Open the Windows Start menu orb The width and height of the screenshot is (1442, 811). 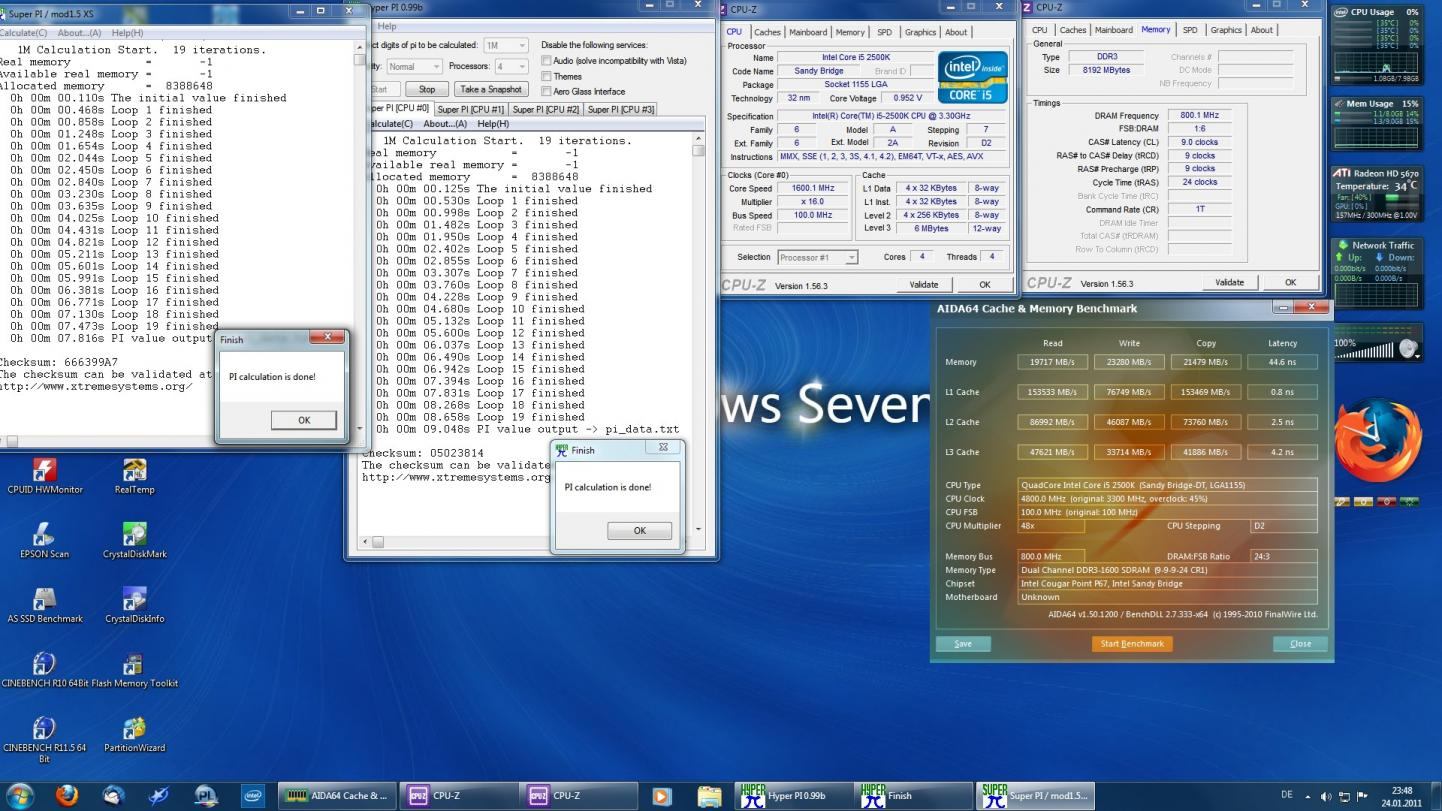pos(19,796)
